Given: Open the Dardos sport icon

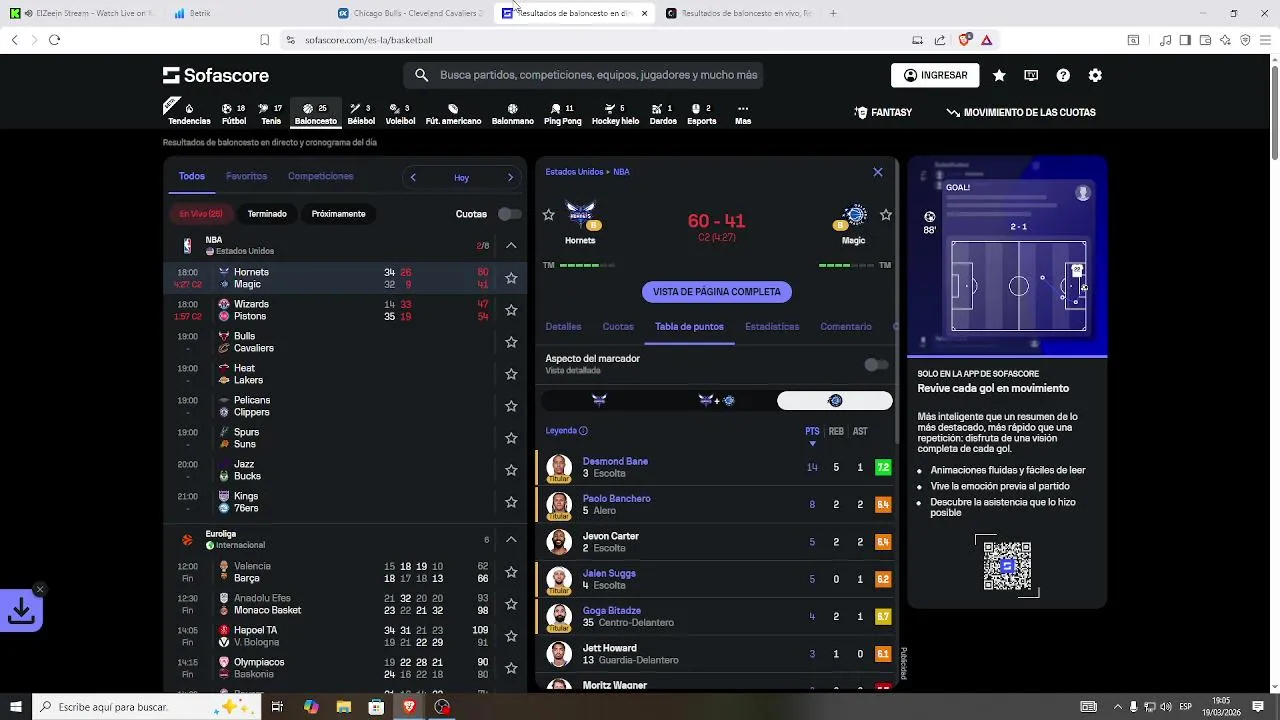Looking at the screenshot, I should click(x=663, y=114).
